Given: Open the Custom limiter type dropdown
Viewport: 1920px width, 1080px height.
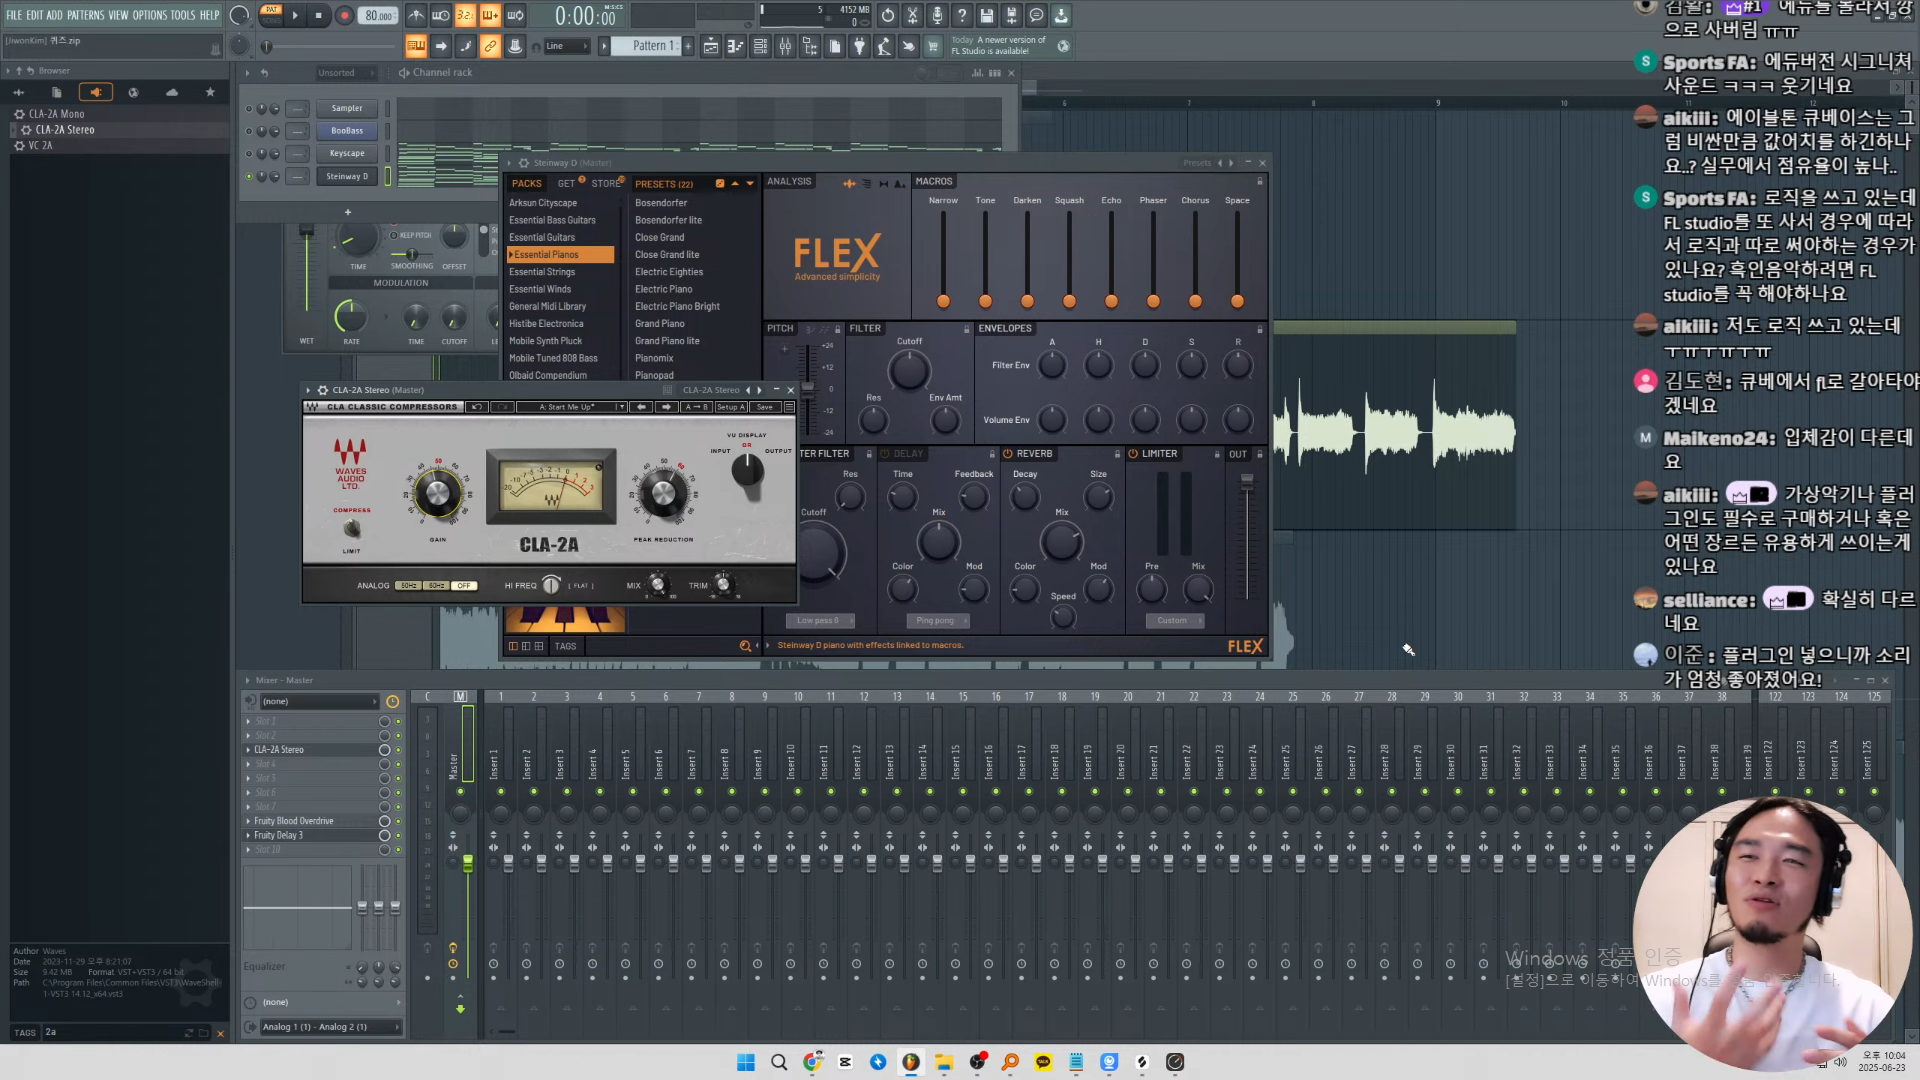Looking at the screenshot, I should [1173, 621].
